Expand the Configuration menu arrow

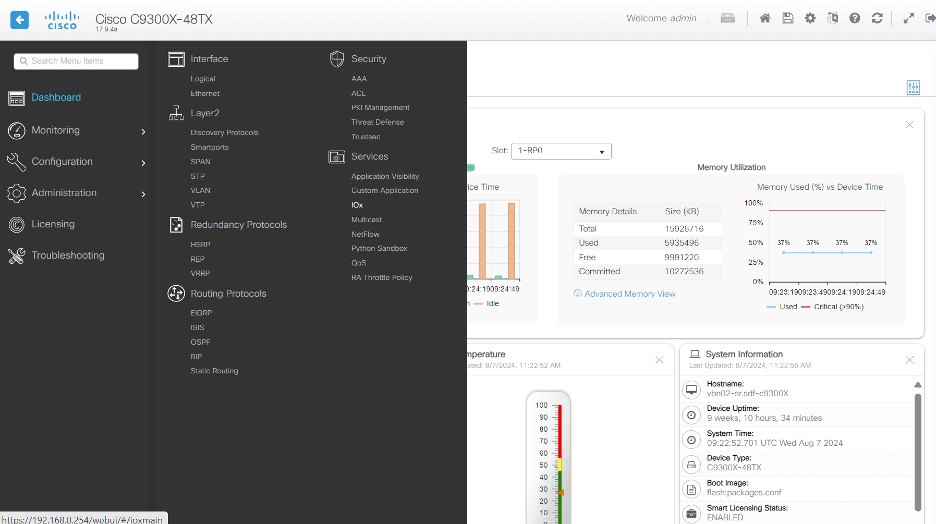pos(143,162)
